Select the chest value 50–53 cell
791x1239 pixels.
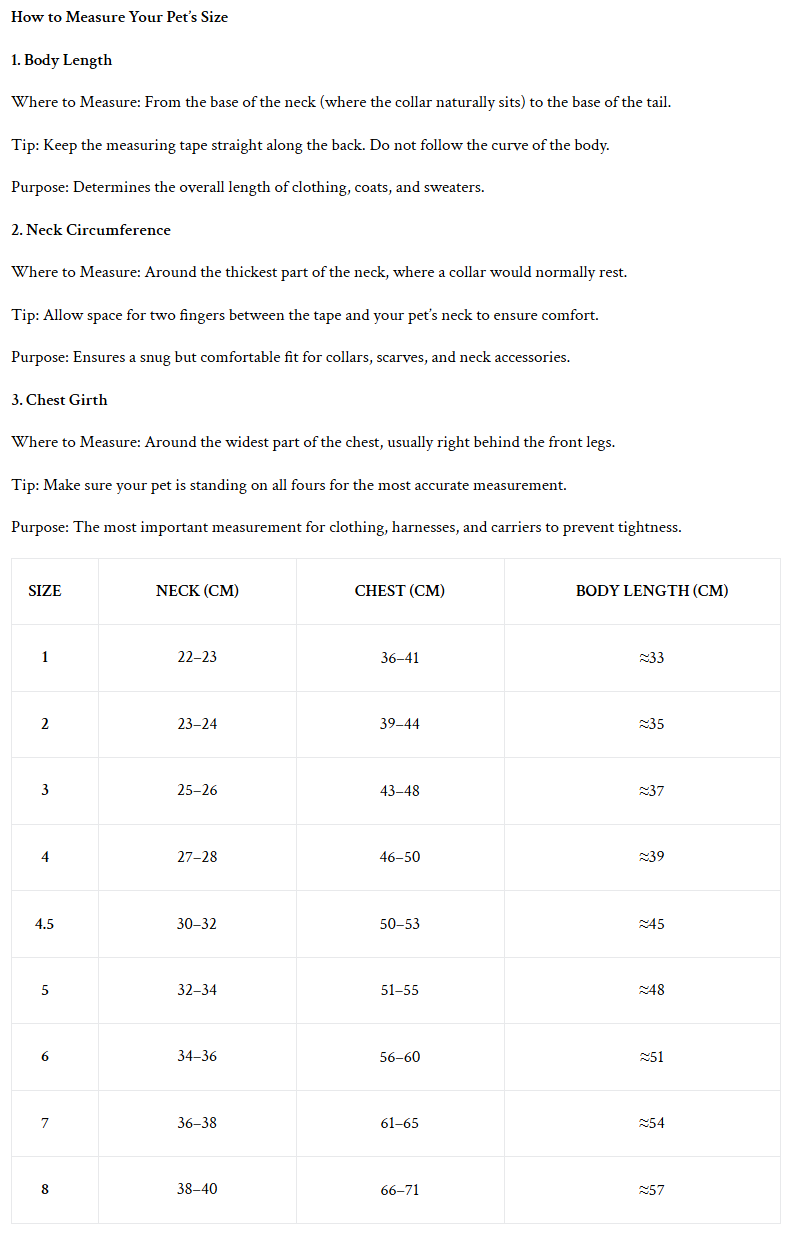400,924
